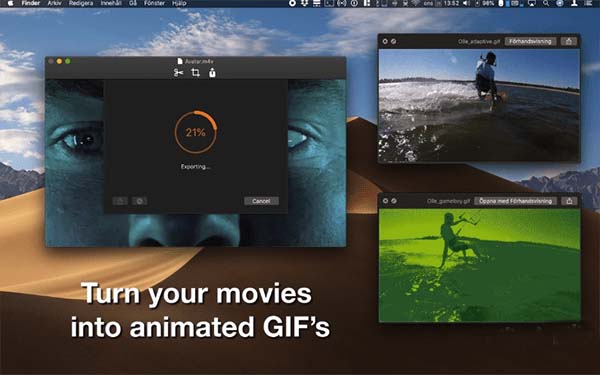Click the Olle_adaptive.gif file name

(479, 41)
